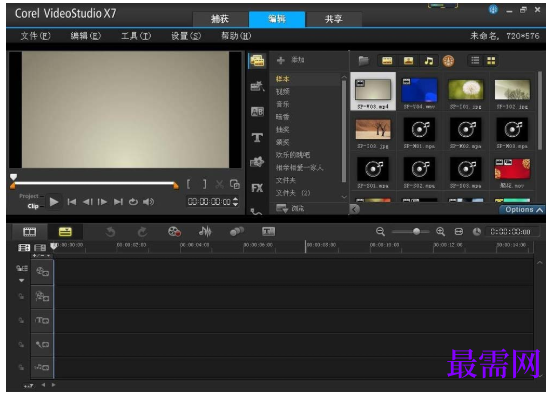Click the preview scrubber bar

tap(94, 184)
